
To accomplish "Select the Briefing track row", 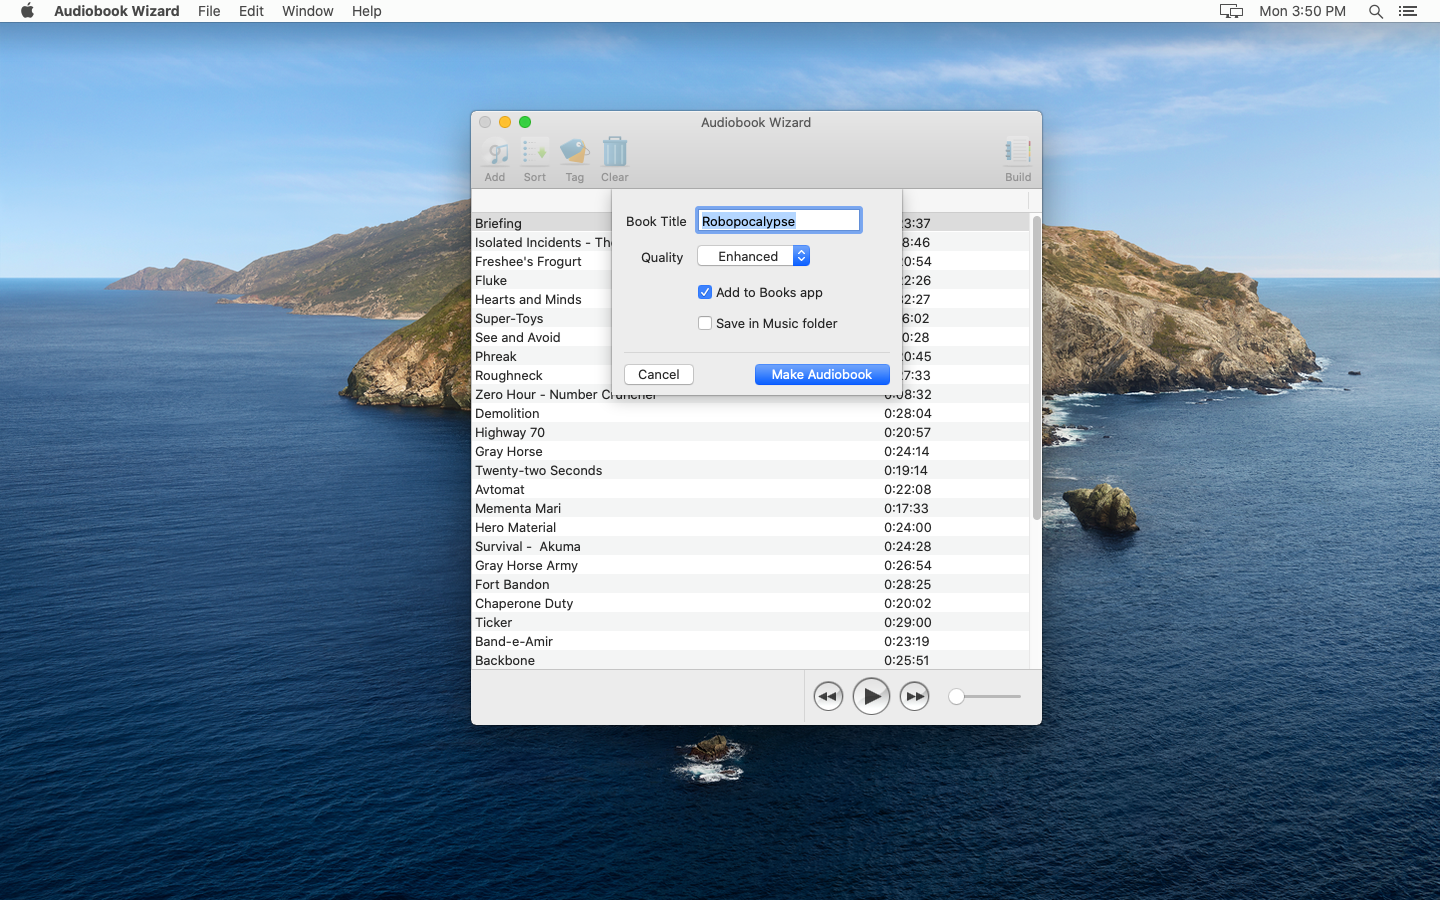I will tap(542, 223).
